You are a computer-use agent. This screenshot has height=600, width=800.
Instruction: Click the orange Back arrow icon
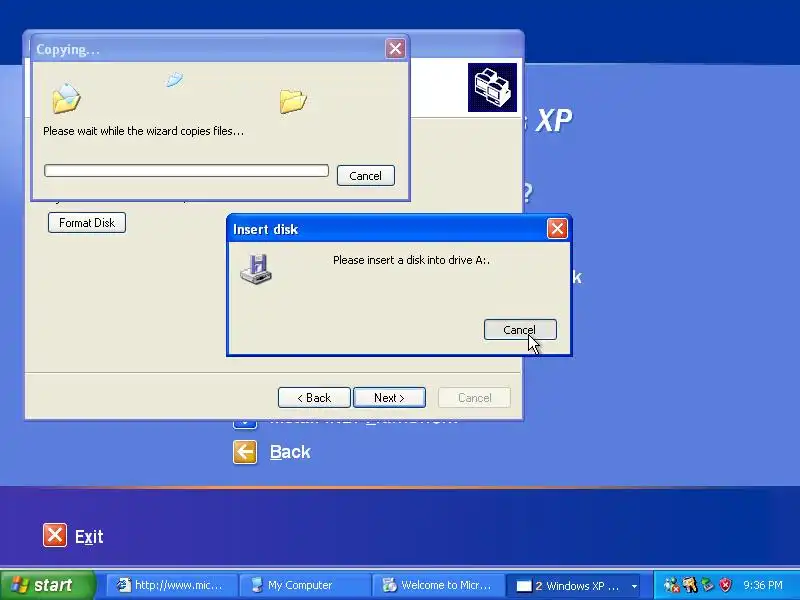pos(245,452)
